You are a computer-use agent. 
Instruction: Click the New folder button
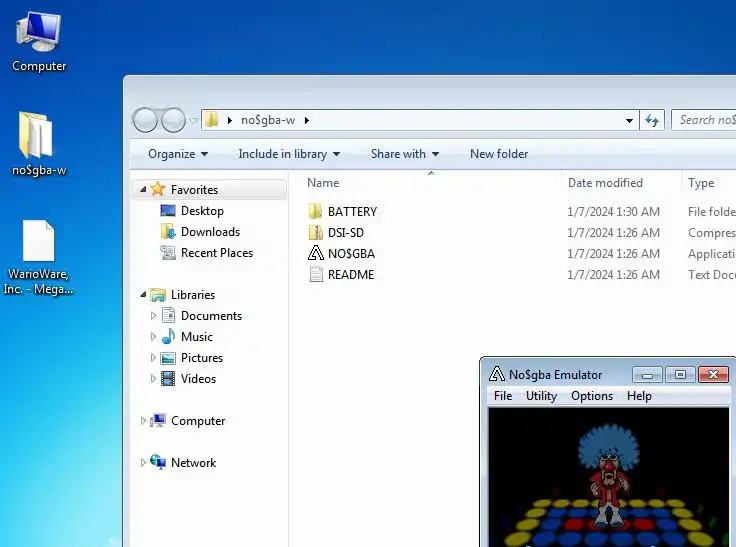tap(499, 154)
